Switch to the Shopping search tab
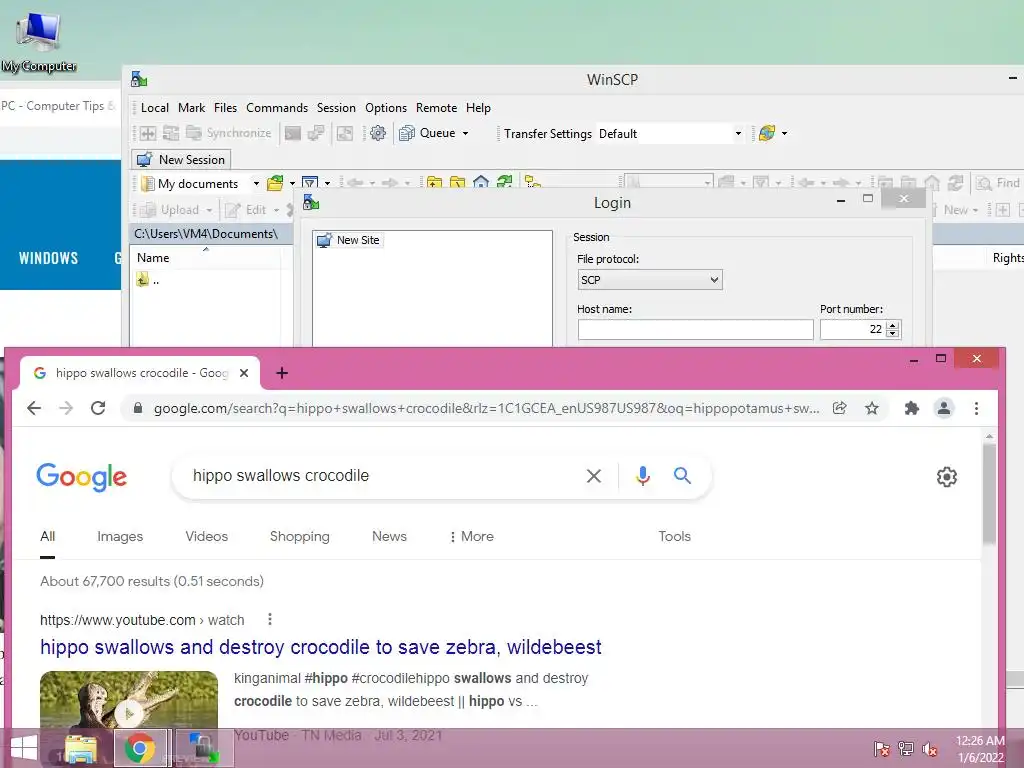 (300, 536)
